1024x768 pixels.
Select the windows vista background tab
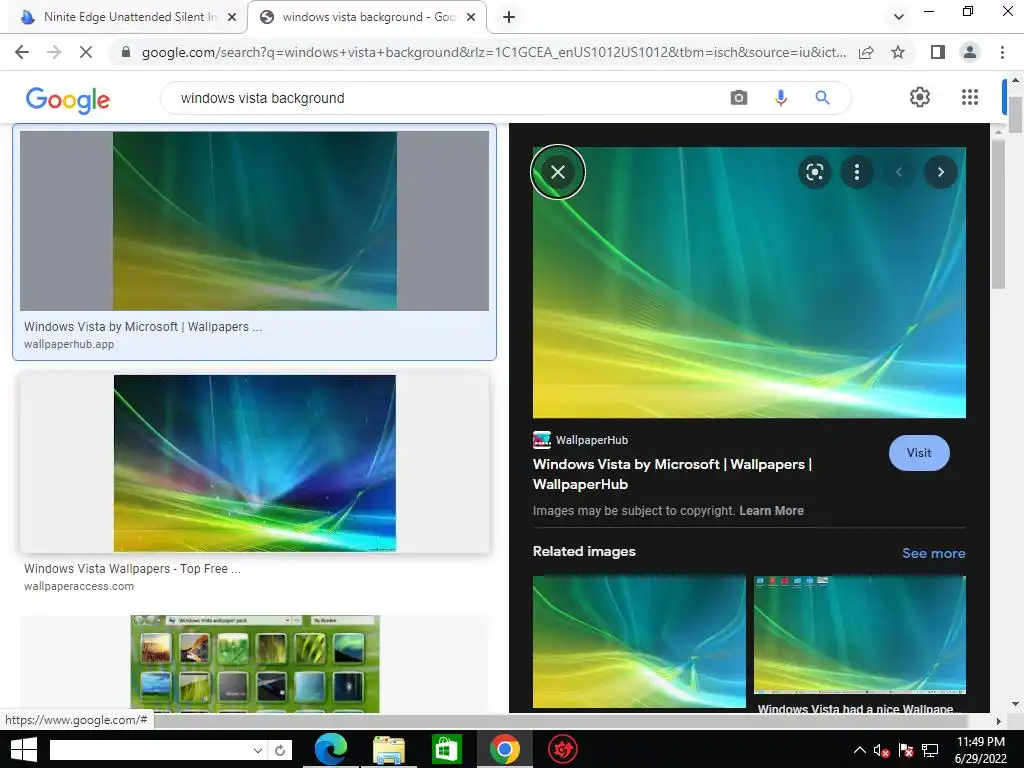pyautogui.click(x=367, y=17)
